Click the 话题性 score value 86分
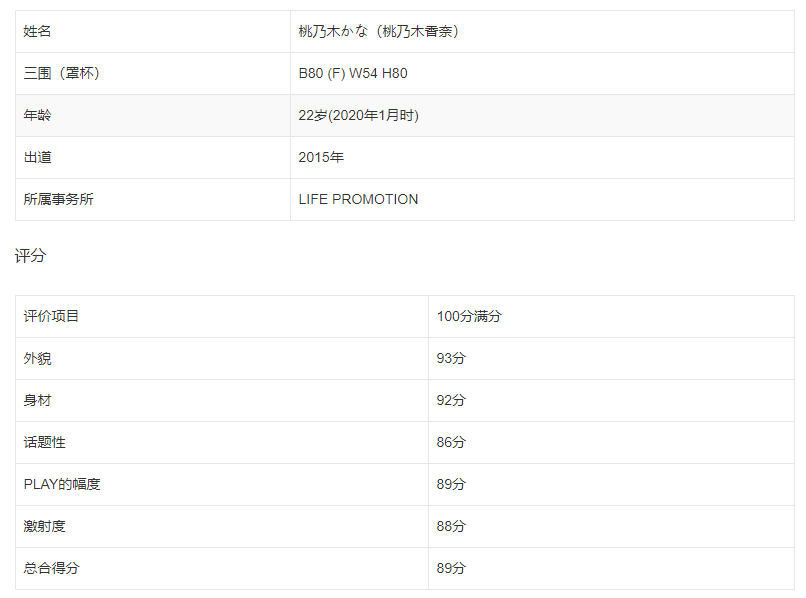 [451, 442]
